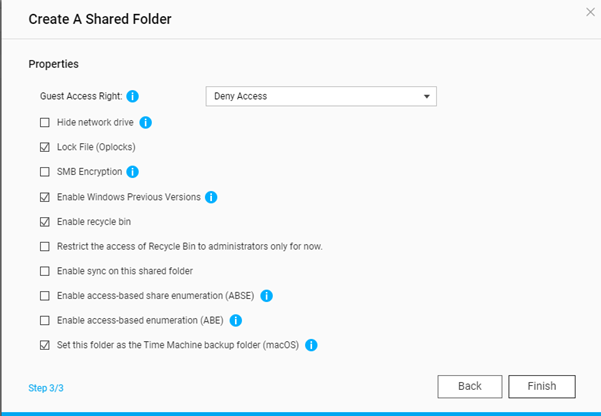Close the Create A Shared Folder dialog
Viewport: 601px width, 416px height.
(x=589, y=13)
